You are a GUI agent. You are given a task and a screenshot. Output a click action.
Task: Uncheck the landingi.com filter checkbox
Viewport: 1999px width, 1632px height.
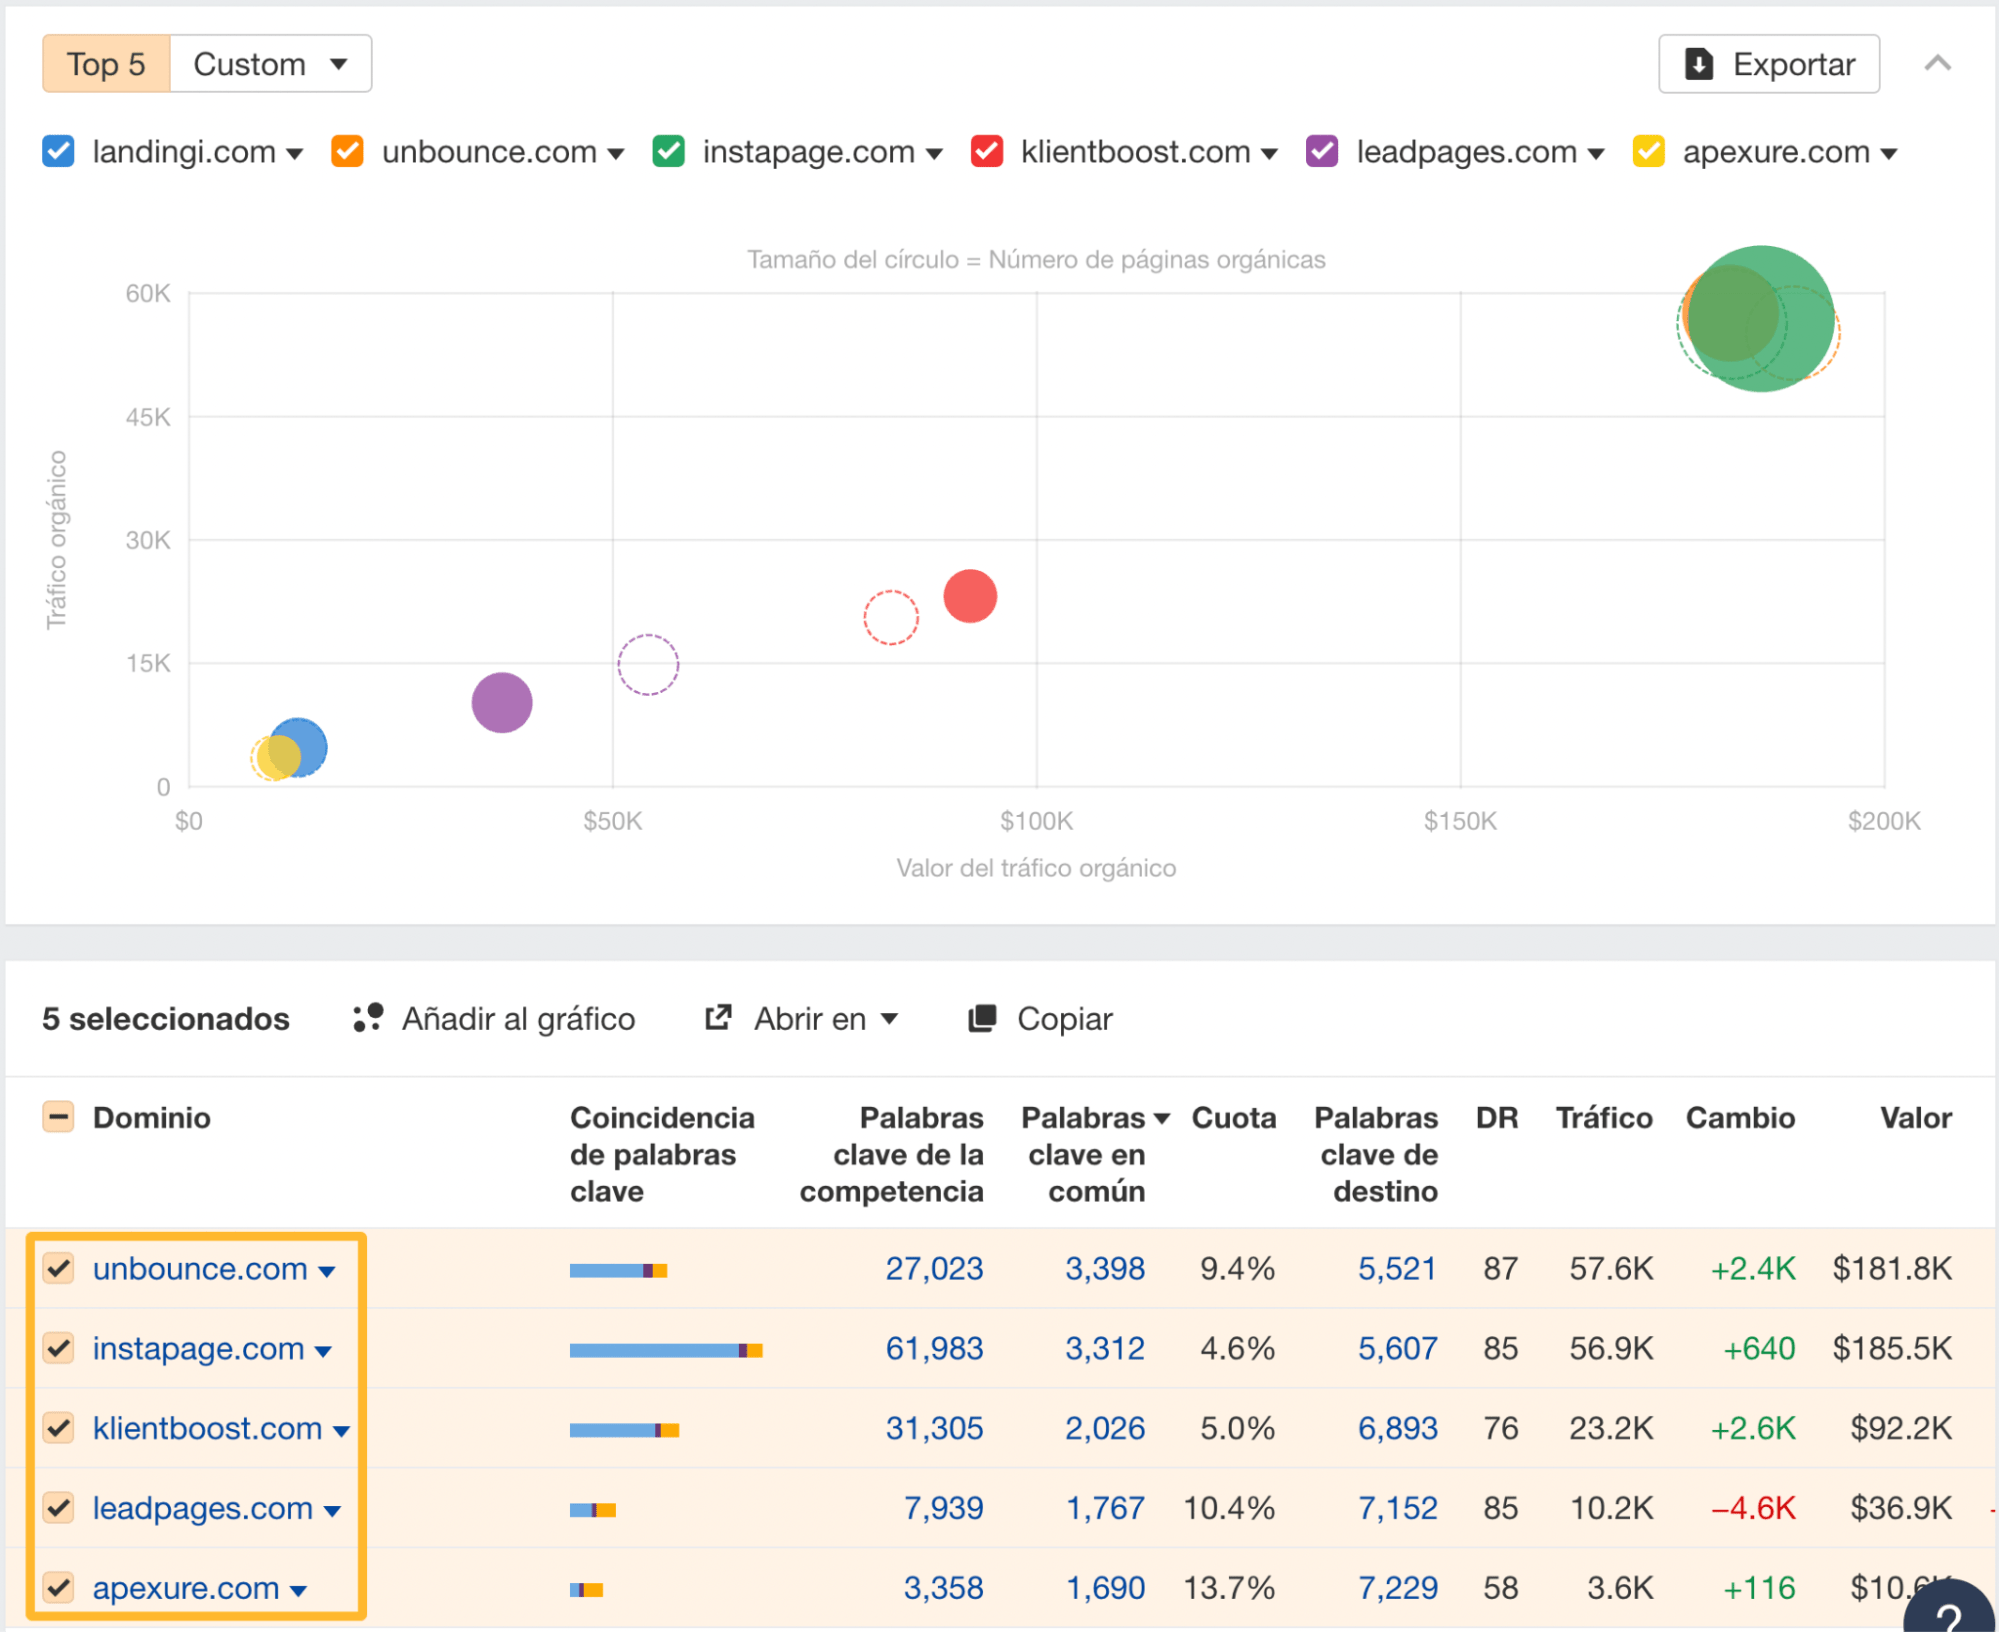pyautogui.click(x=58, y=152)
